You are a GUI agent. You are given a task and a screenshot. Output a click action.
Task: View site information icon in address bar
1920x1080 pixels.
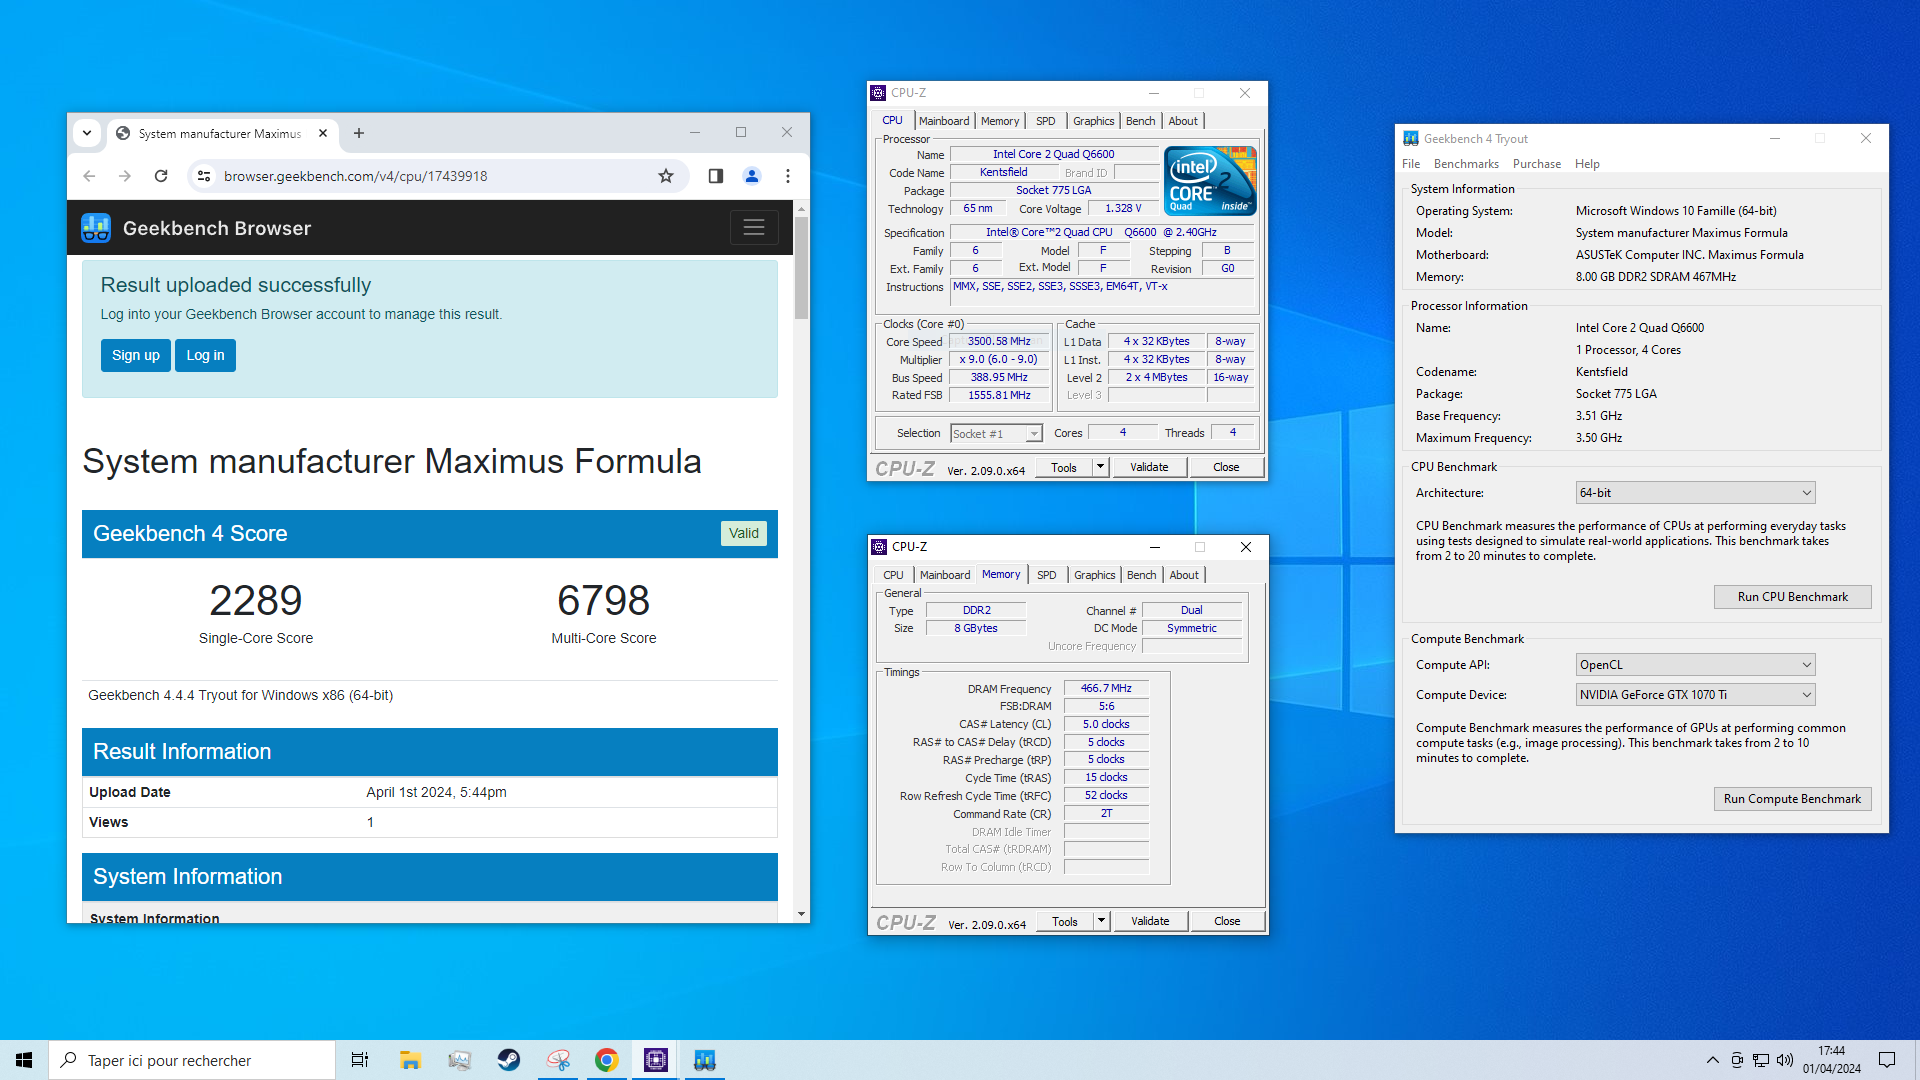[x=204, y=176]
